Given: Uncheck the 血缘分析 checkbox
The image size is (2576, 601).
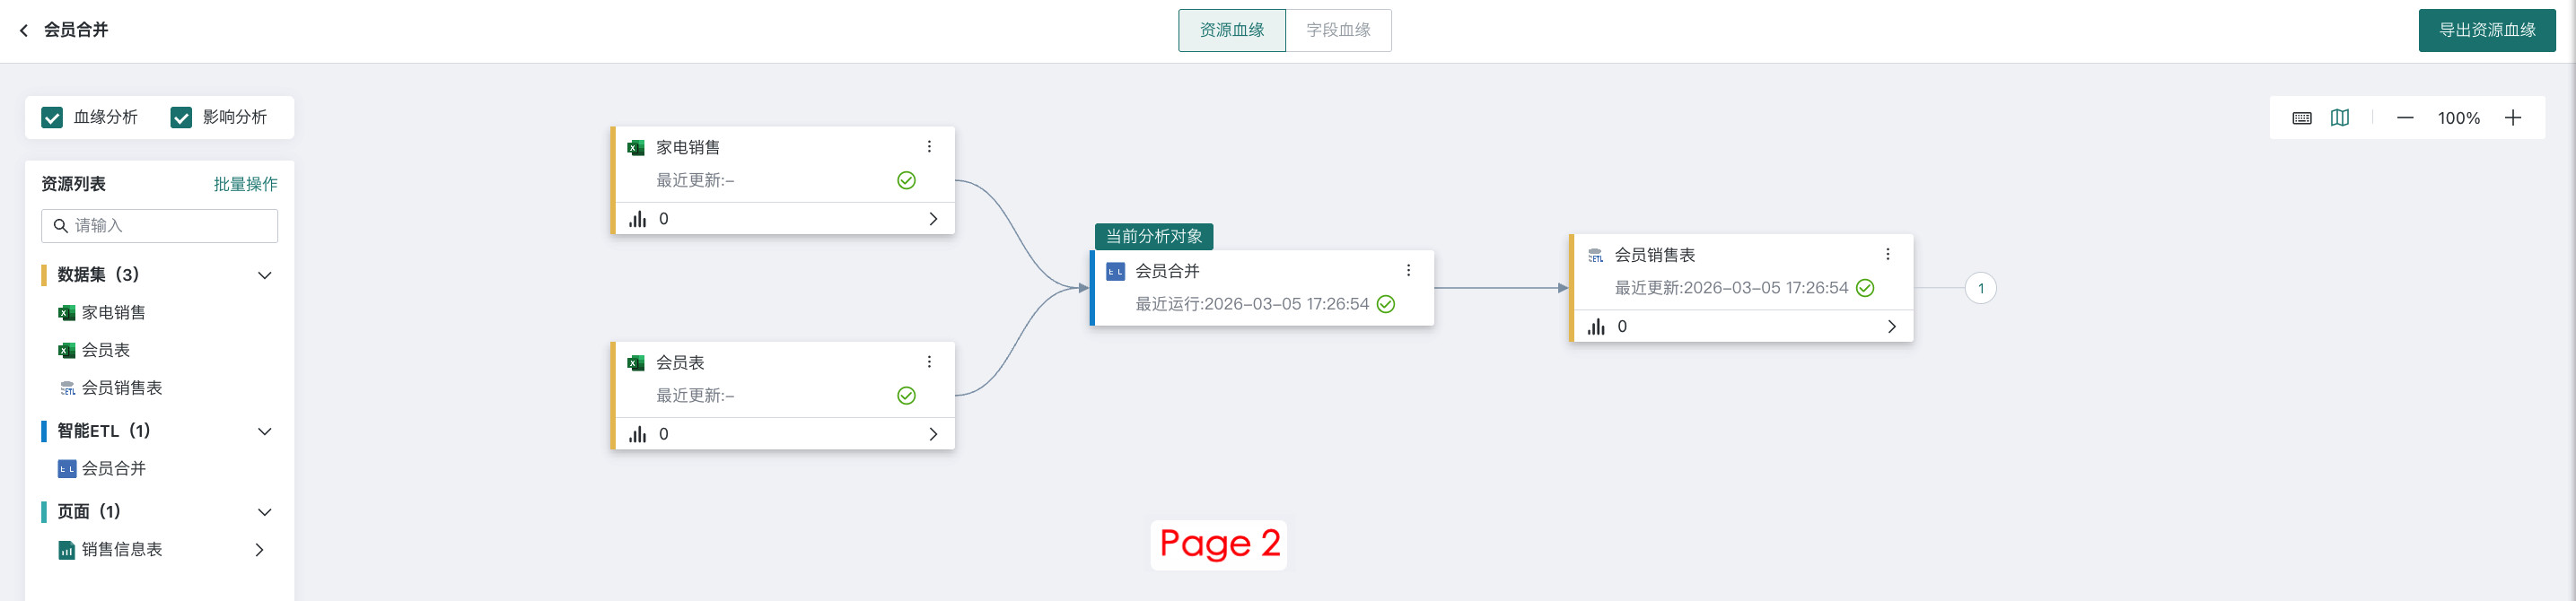Looking at the screenshot, I should pos(52,118).
